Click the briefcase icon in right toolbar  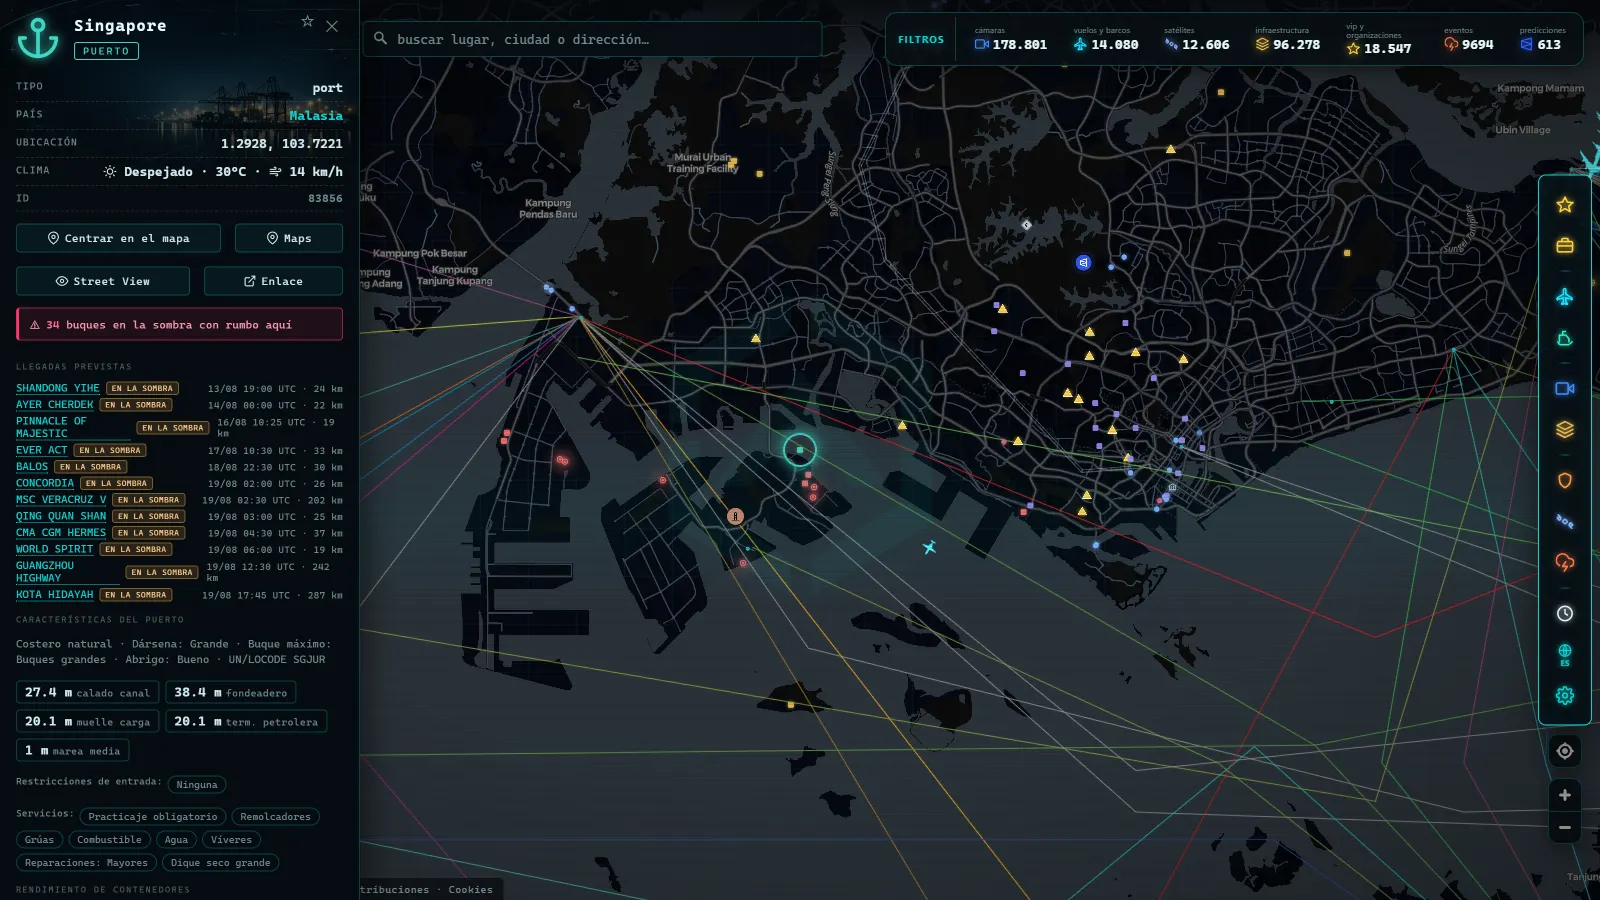click(1565, 245)
